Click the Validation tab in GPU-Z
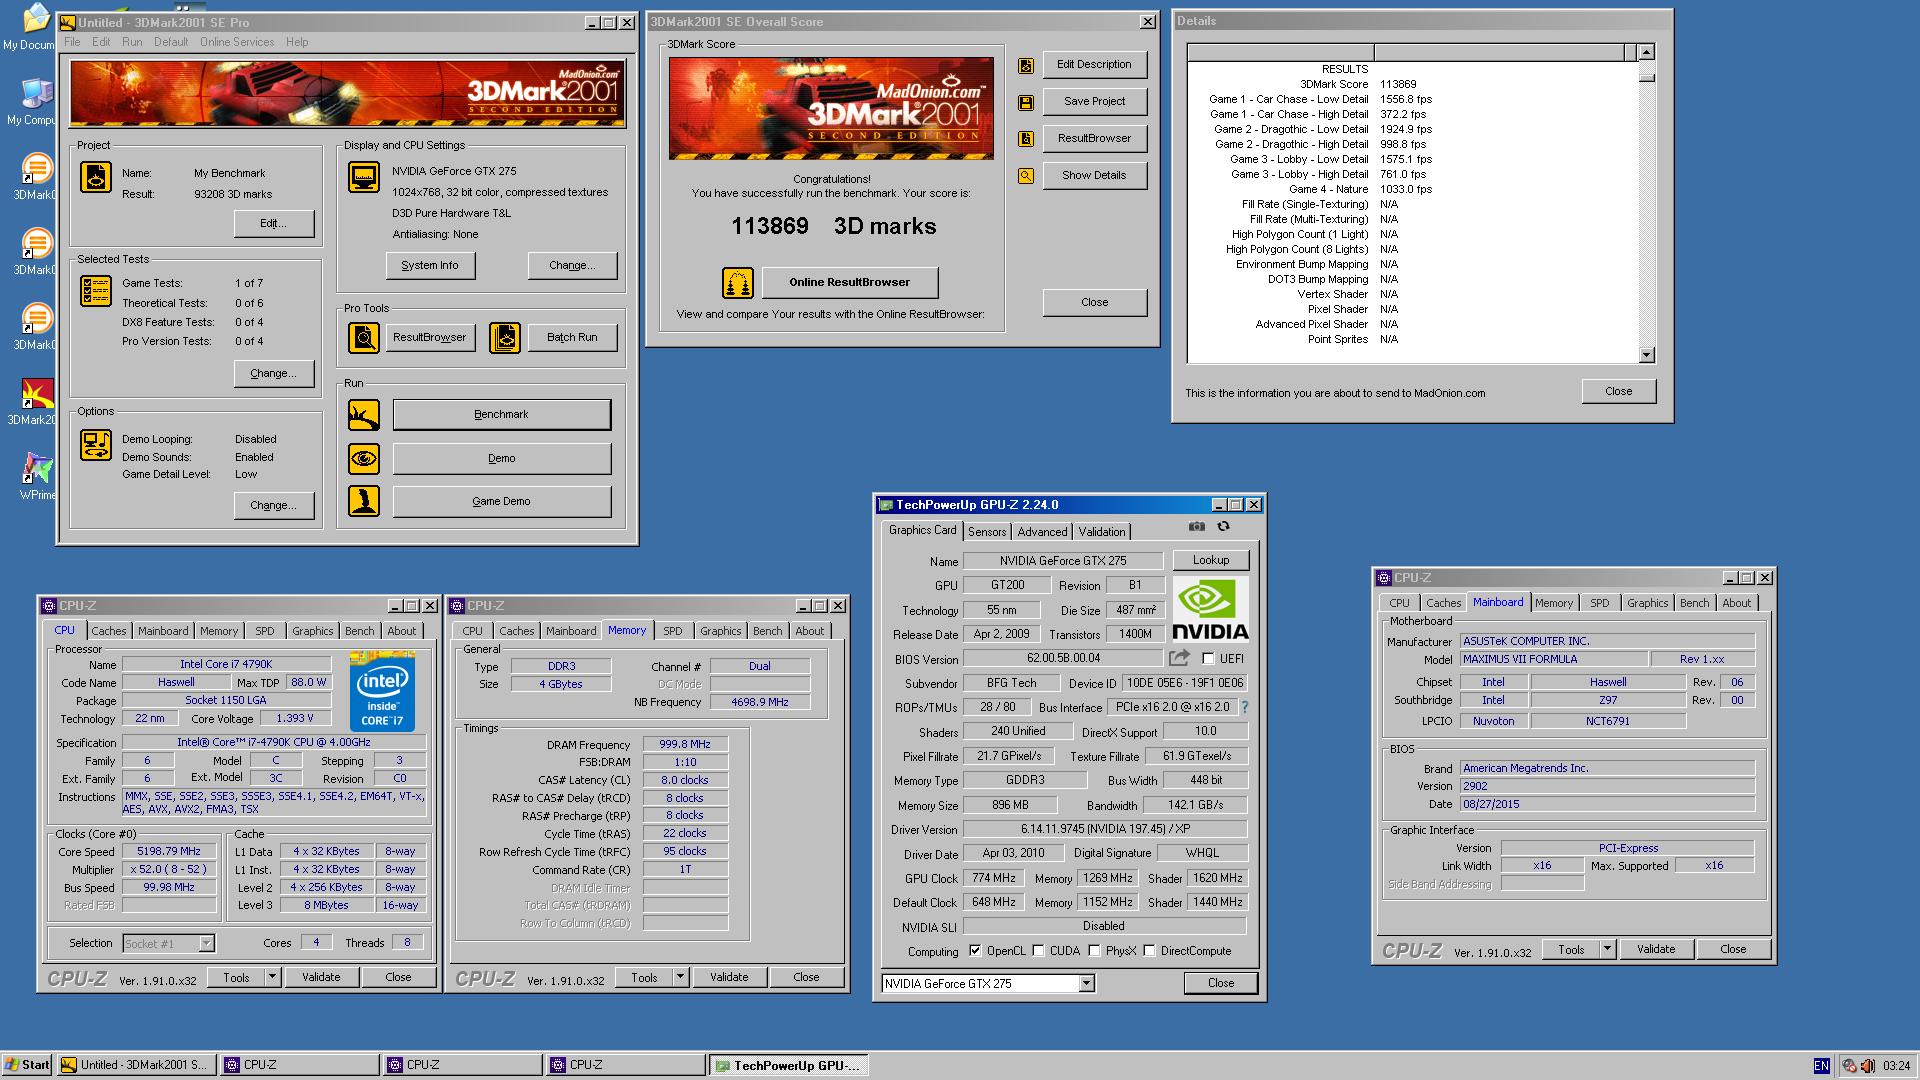Image resolution: width=1920 pixels, height=1080 pixels. tap(1102, 532)
